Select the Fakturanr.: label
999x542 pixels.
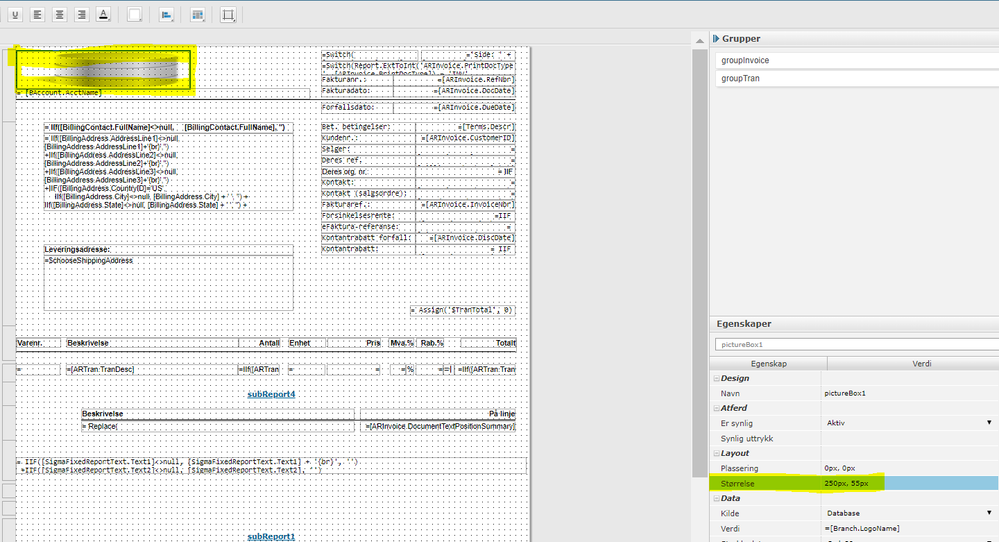coord(357,80)
